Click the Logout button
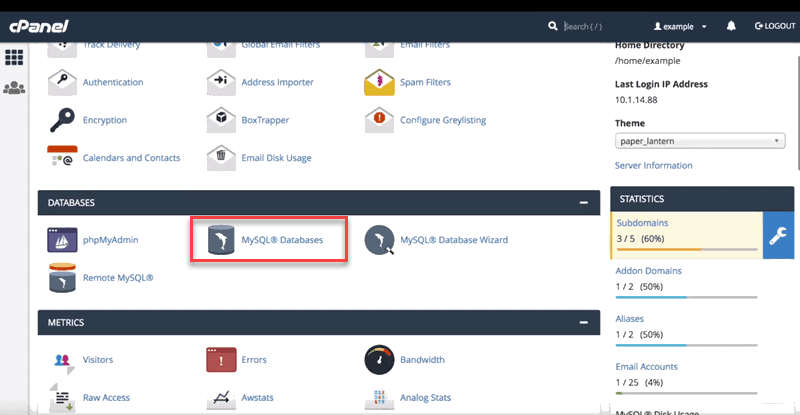 [774, 26]
